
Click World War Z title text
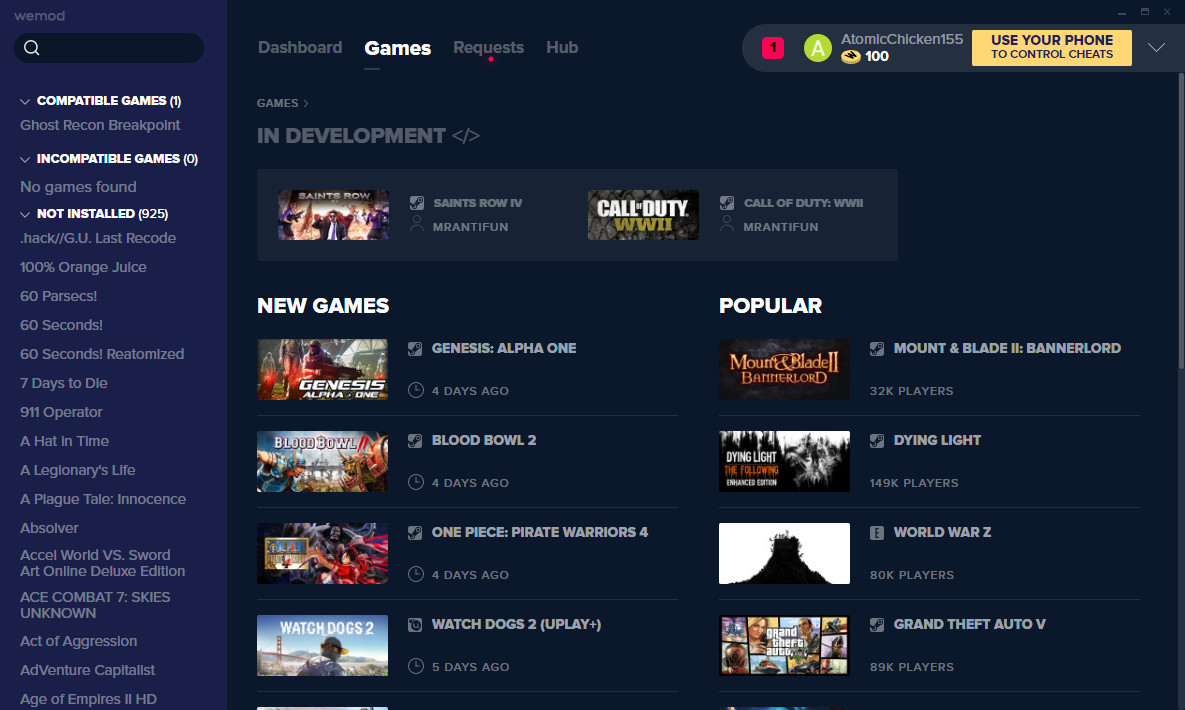[942, 533]
